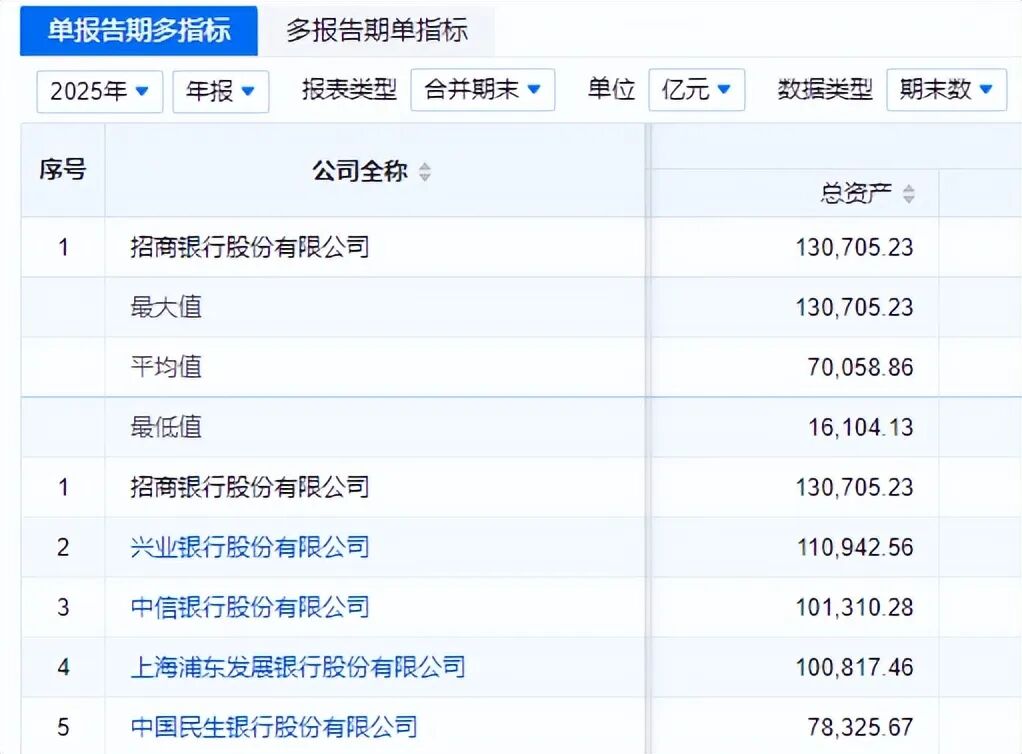Click row number 4 cell
1022x754 pixels.
coord(63,667)
